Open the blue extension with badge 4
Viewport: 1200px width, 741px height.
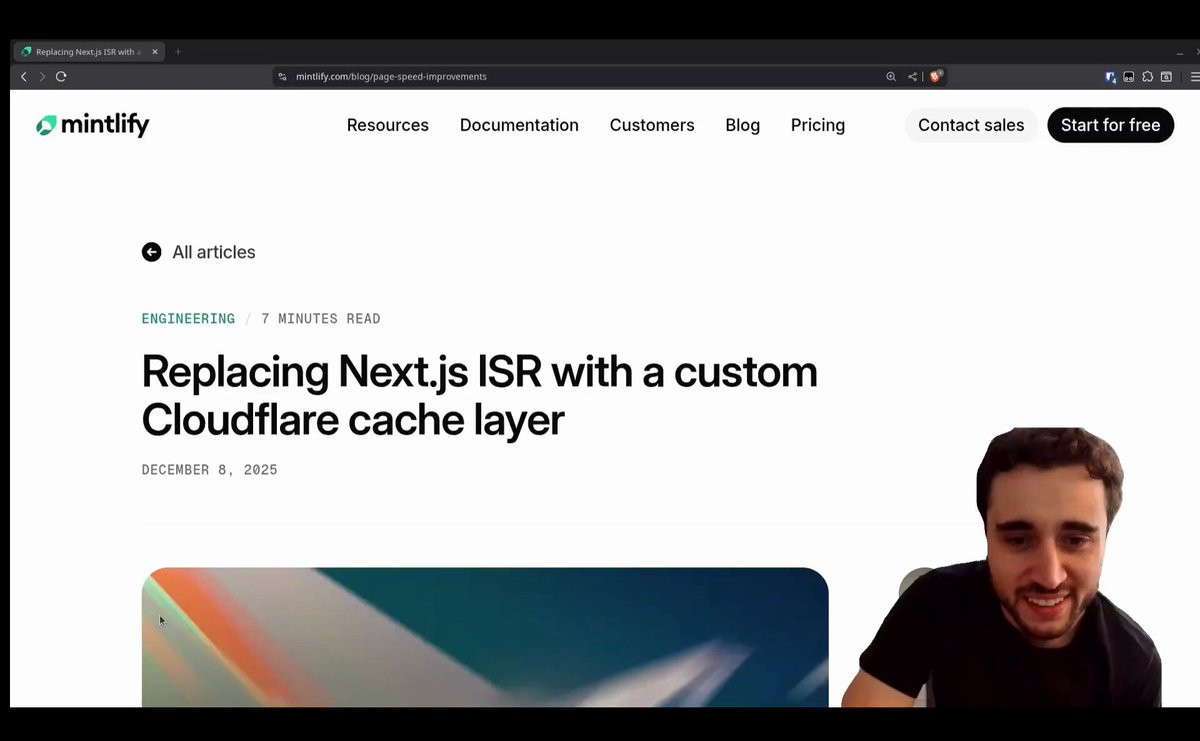pyautogui.click(x=1110, y=76)
